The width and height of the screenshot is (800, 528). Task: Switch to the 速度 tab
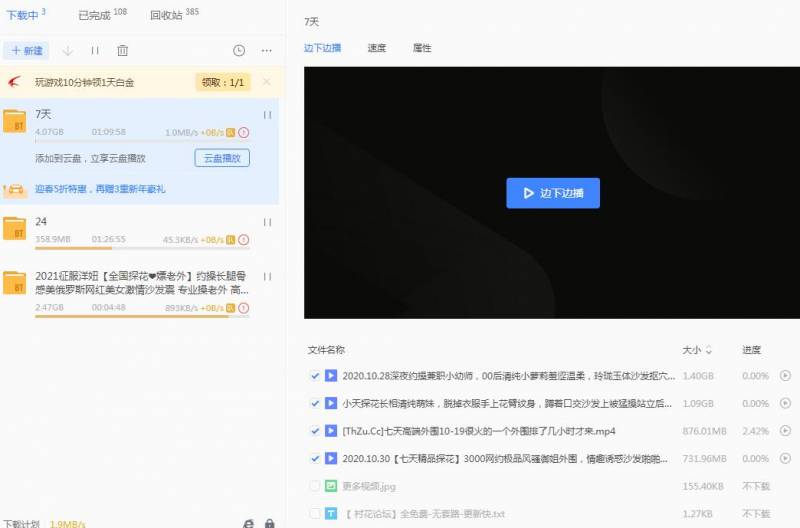click(376, 48)
